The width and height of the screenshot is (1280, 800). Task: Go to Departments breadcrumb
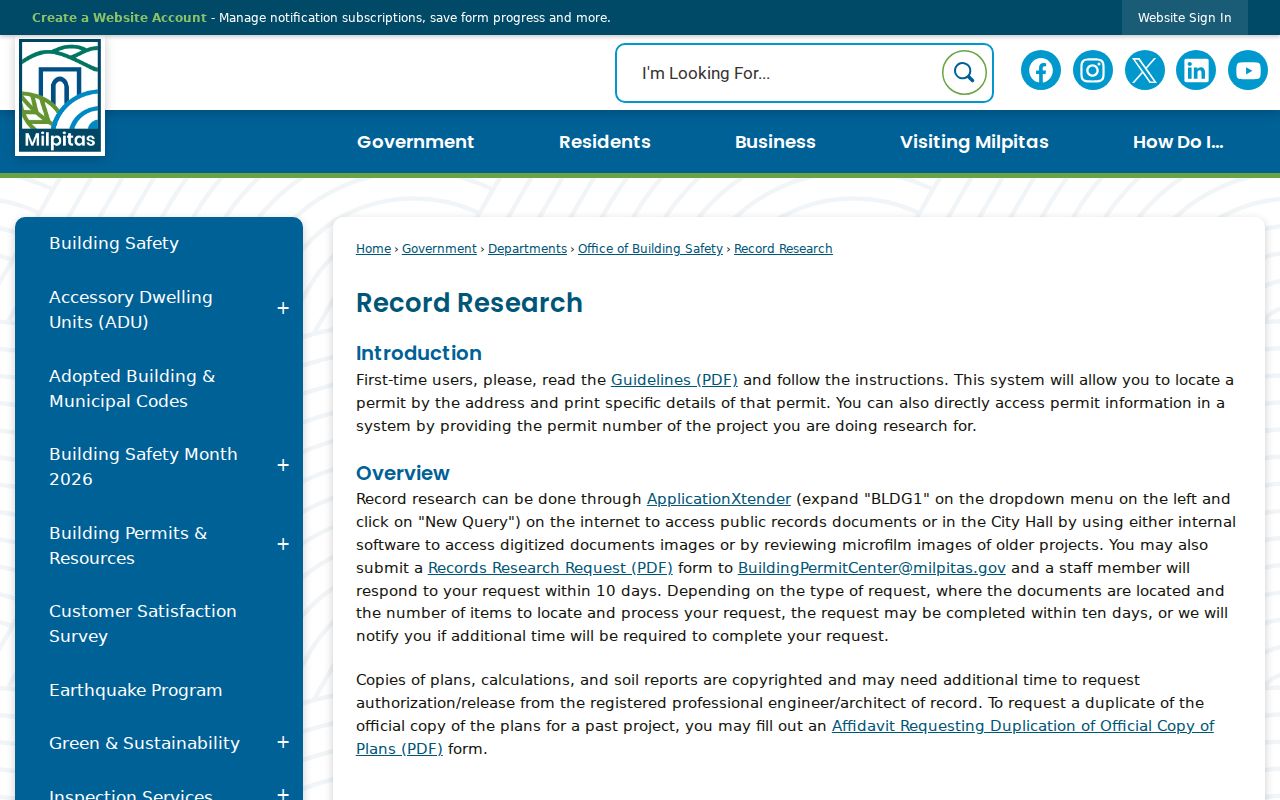[x=527, y=249]
